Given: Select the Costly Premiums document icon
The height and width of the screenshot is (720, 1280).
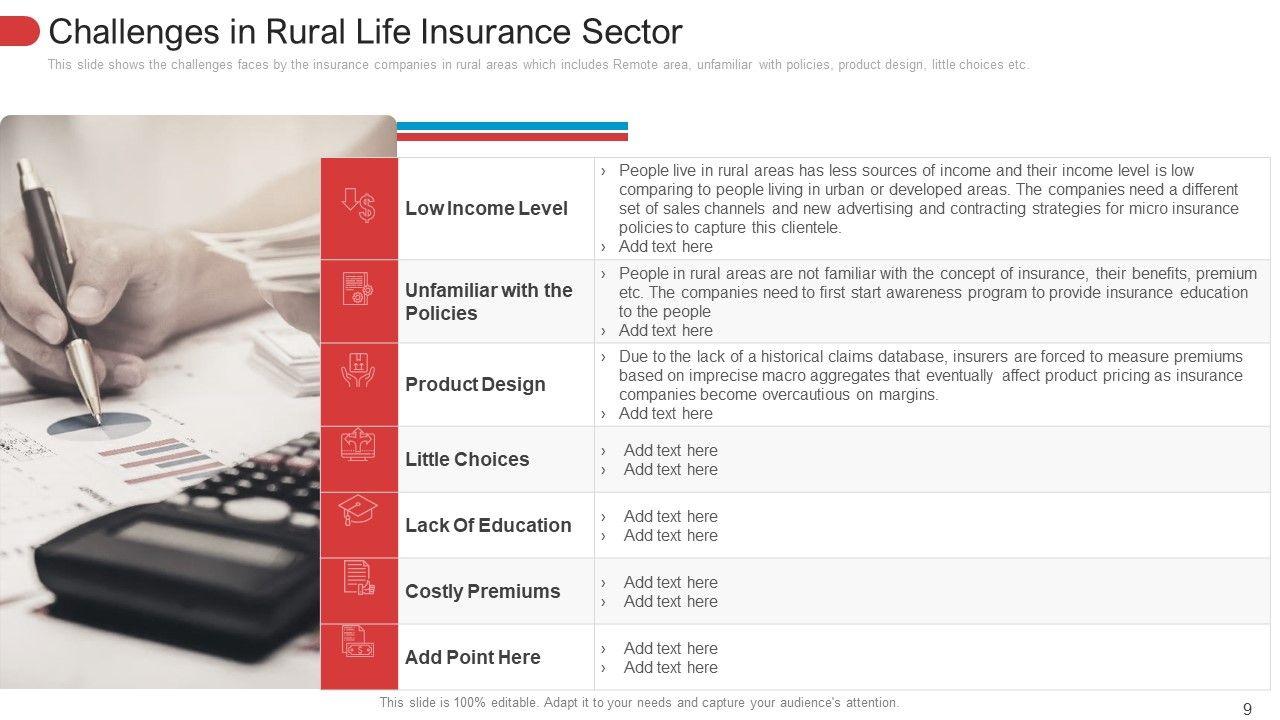Looking at the screenshot, I should pyautogui.click(x=358, y=577).
